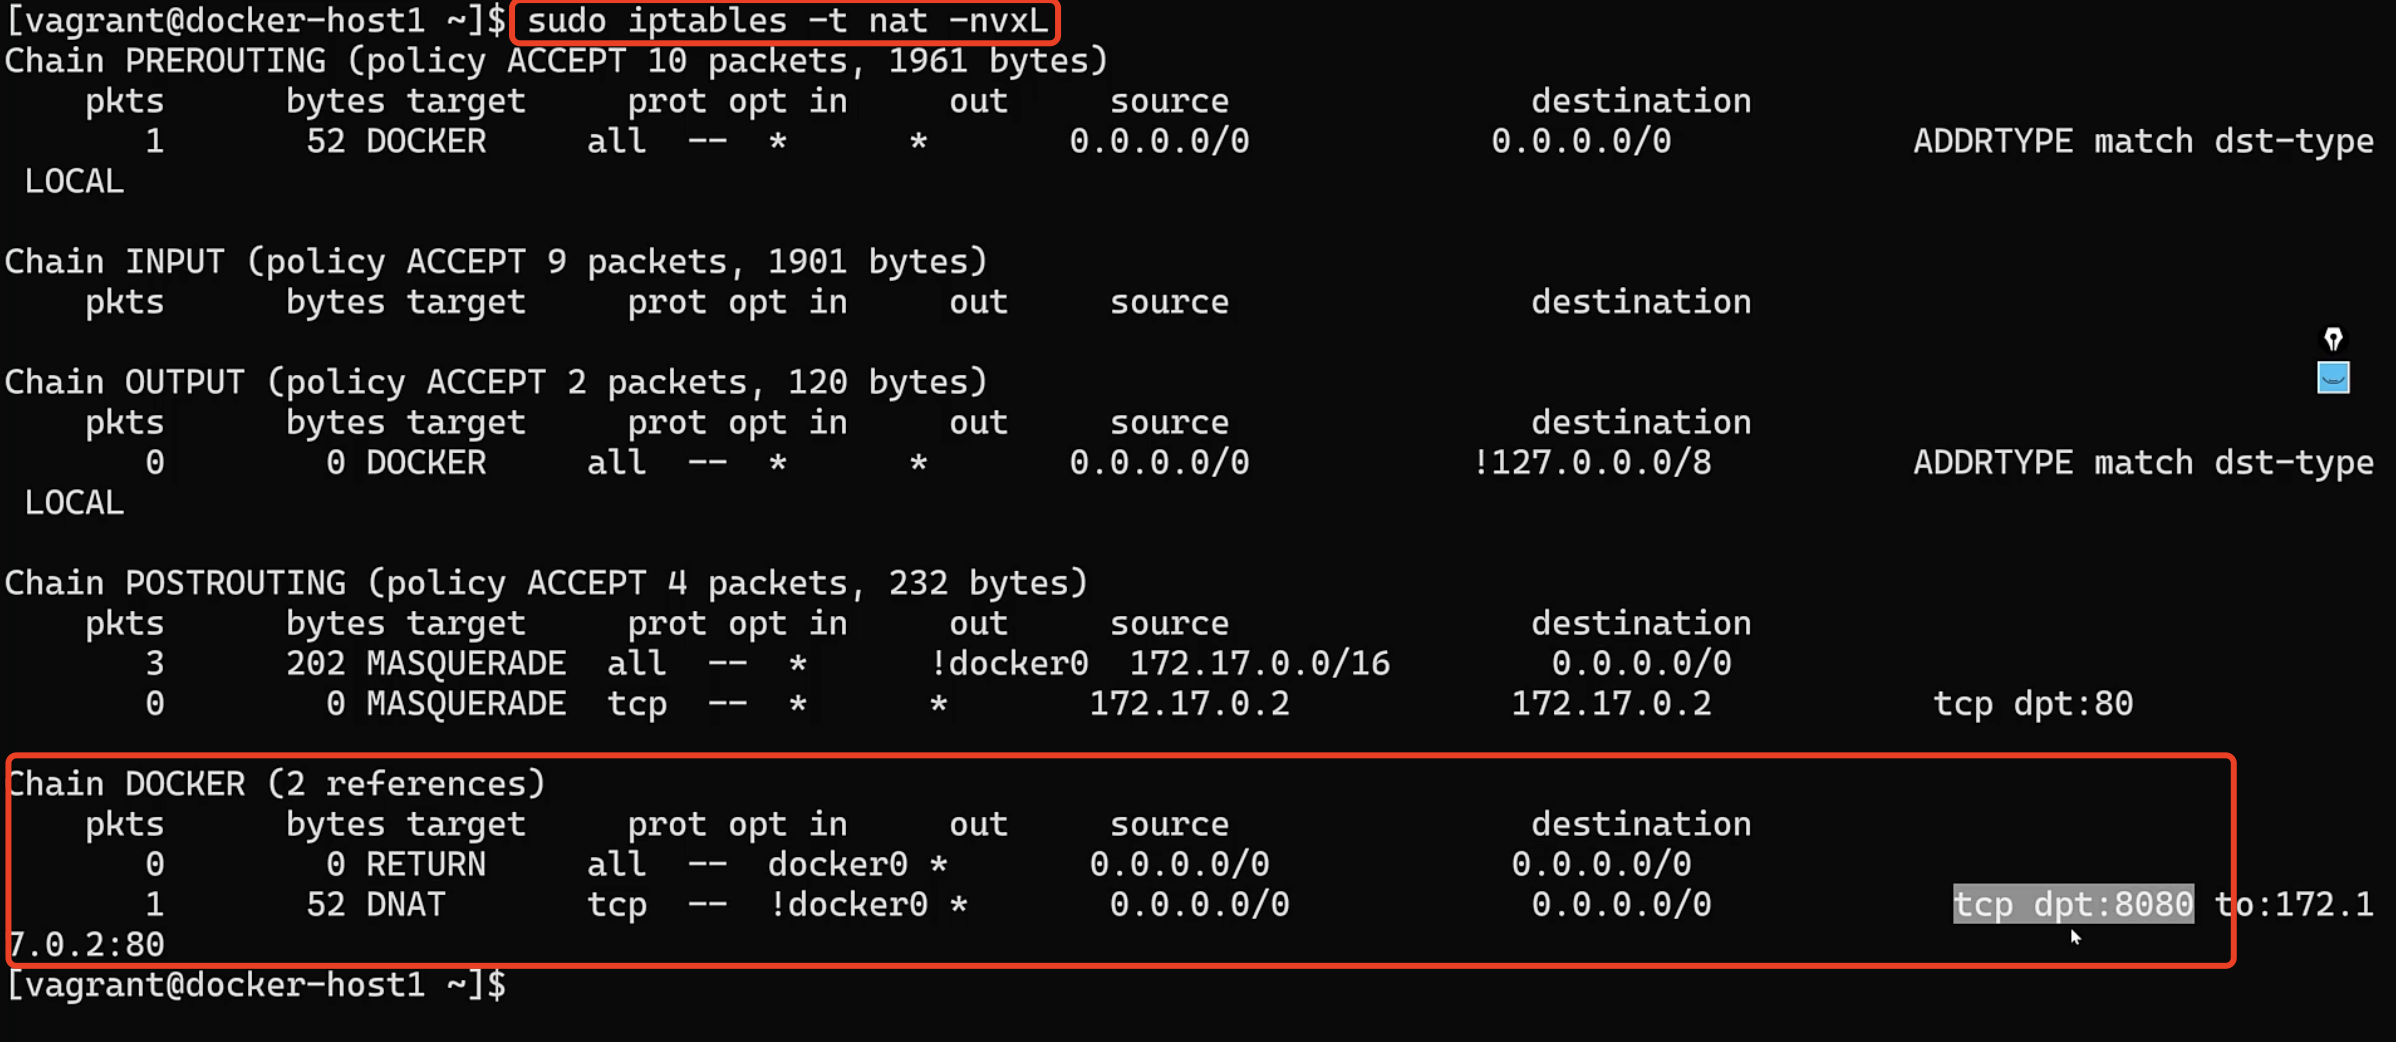Select the pen nib annotation icon
The height and width of the screenshot is (1042, 2396).
point(2333,339)
